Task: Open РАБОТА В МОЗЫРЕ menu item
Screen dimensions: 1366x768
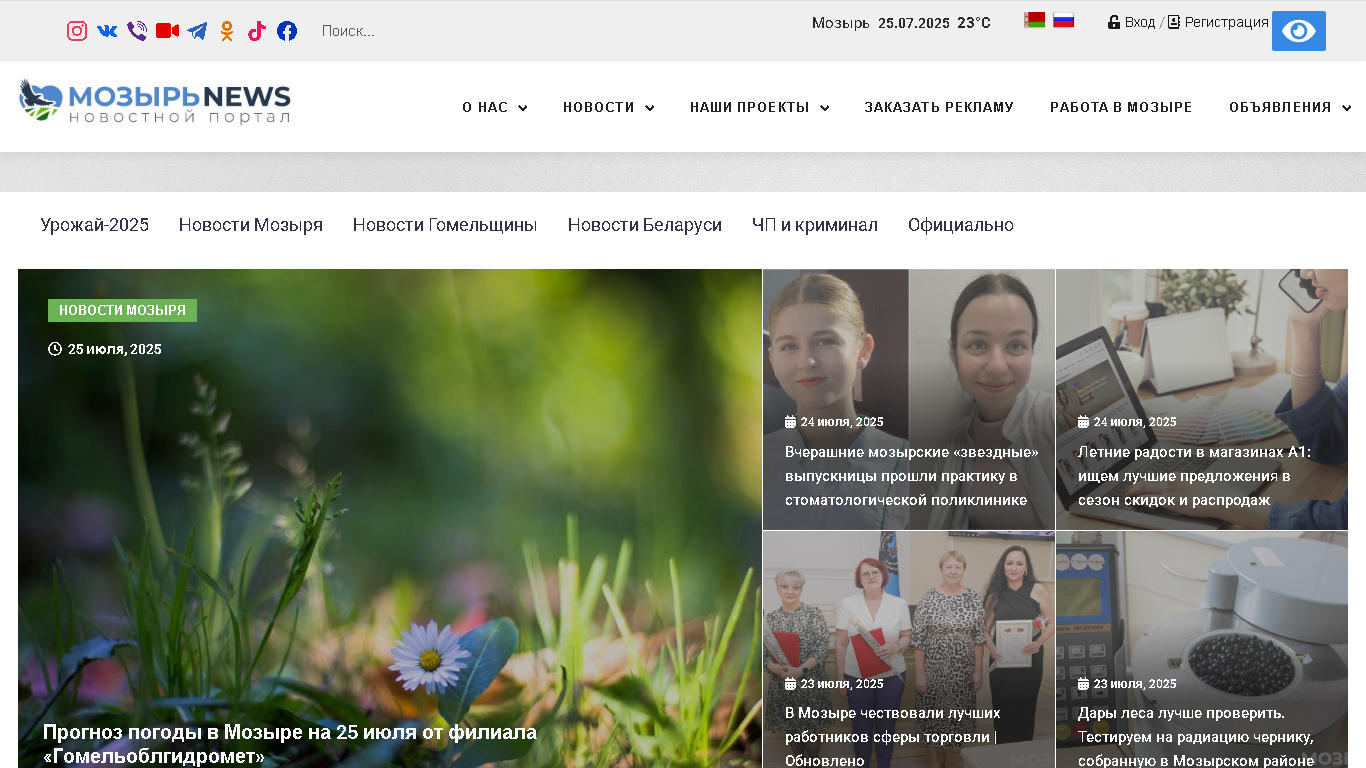Action: tap(1121, 107)
